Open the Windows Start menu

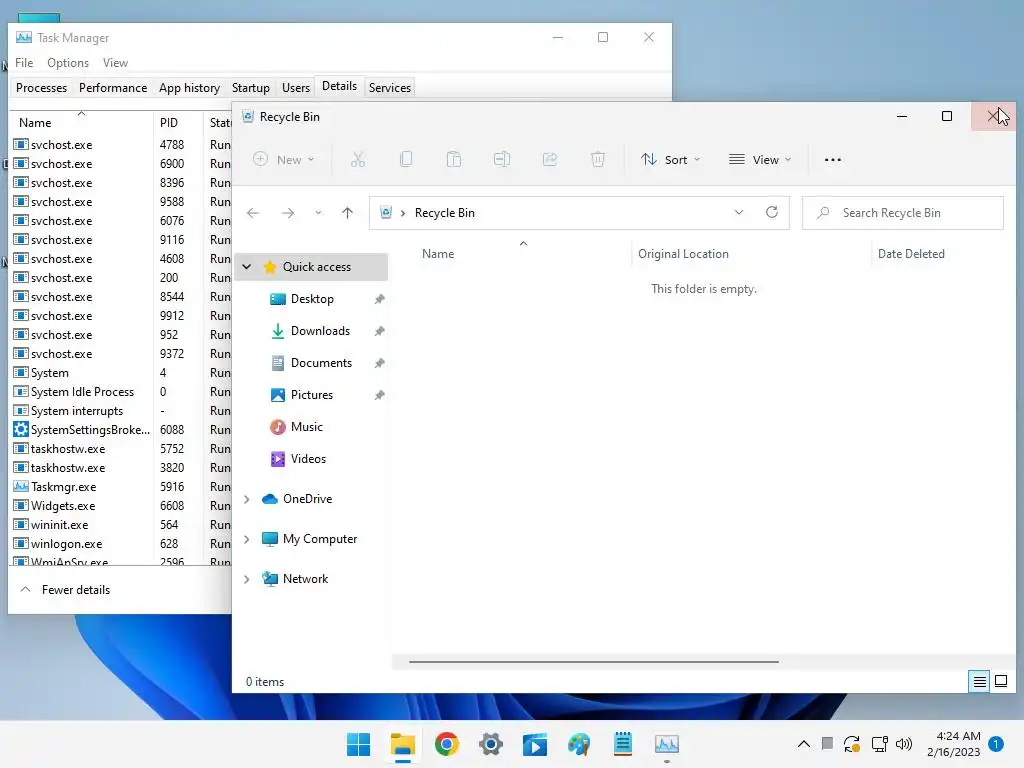pyautogui.click(x=359, y=744)
